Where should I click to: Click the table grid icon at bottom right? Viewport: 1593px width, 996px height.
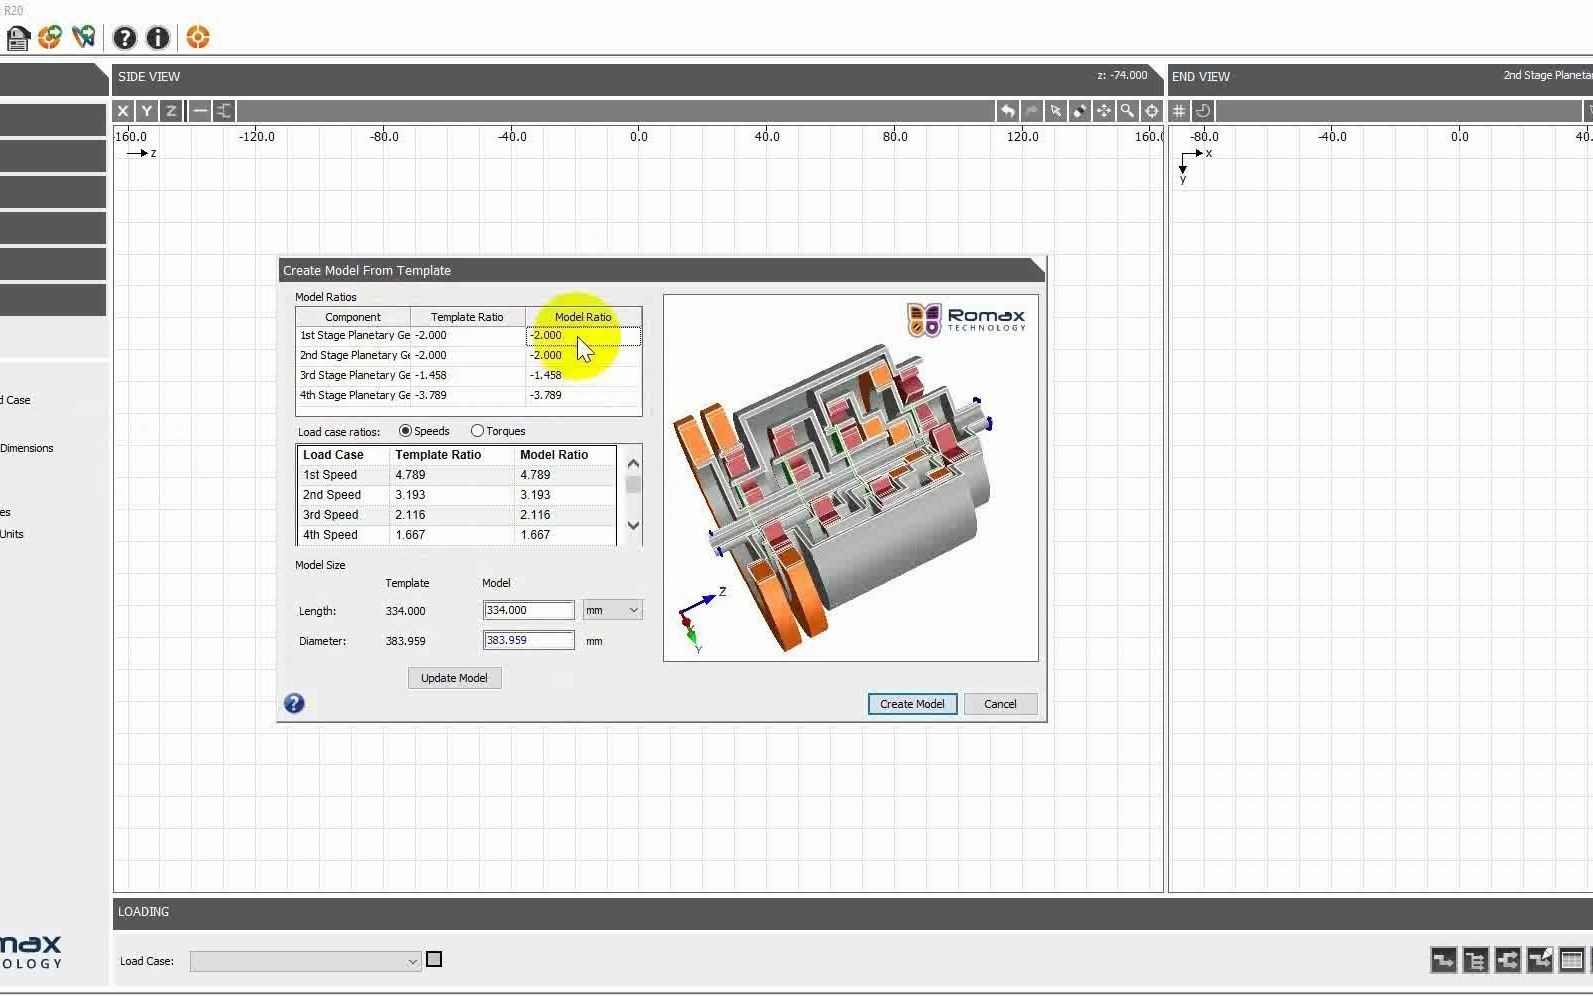point(1571,961)
